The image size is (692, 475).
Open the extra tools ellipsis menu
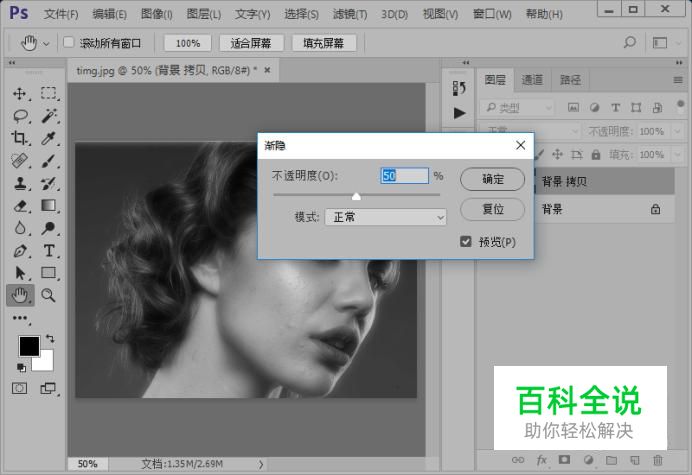[20, 318]
